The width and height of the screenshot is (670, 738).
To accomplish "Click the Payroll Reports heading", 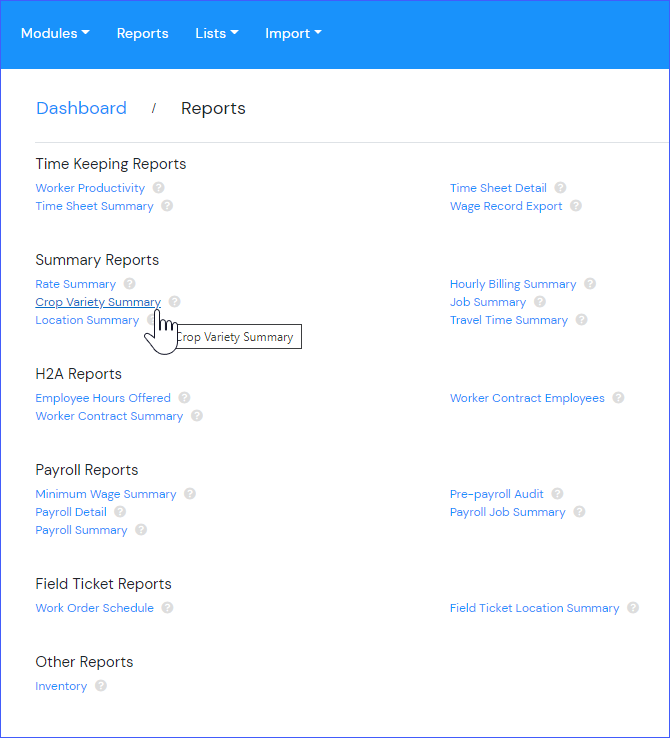I will [x=87, y=470].
